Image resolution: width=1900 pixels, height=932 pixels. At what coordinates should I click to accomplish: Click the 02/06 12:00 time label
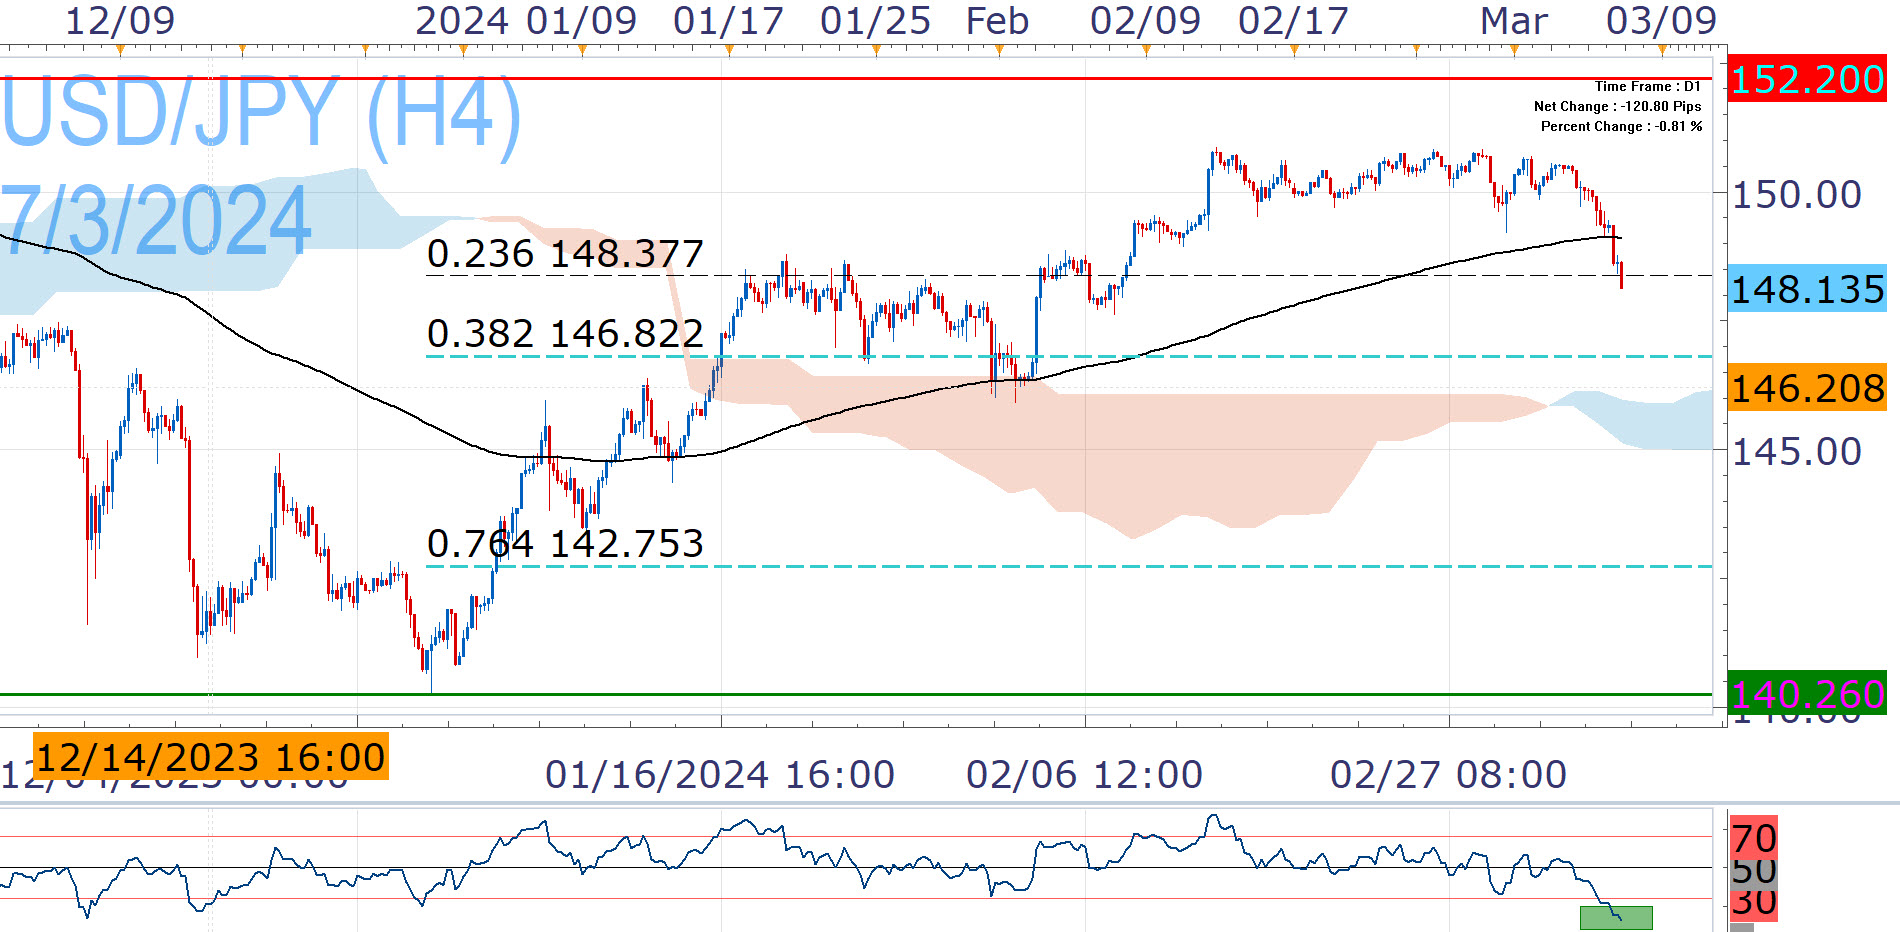(1084, 775)
